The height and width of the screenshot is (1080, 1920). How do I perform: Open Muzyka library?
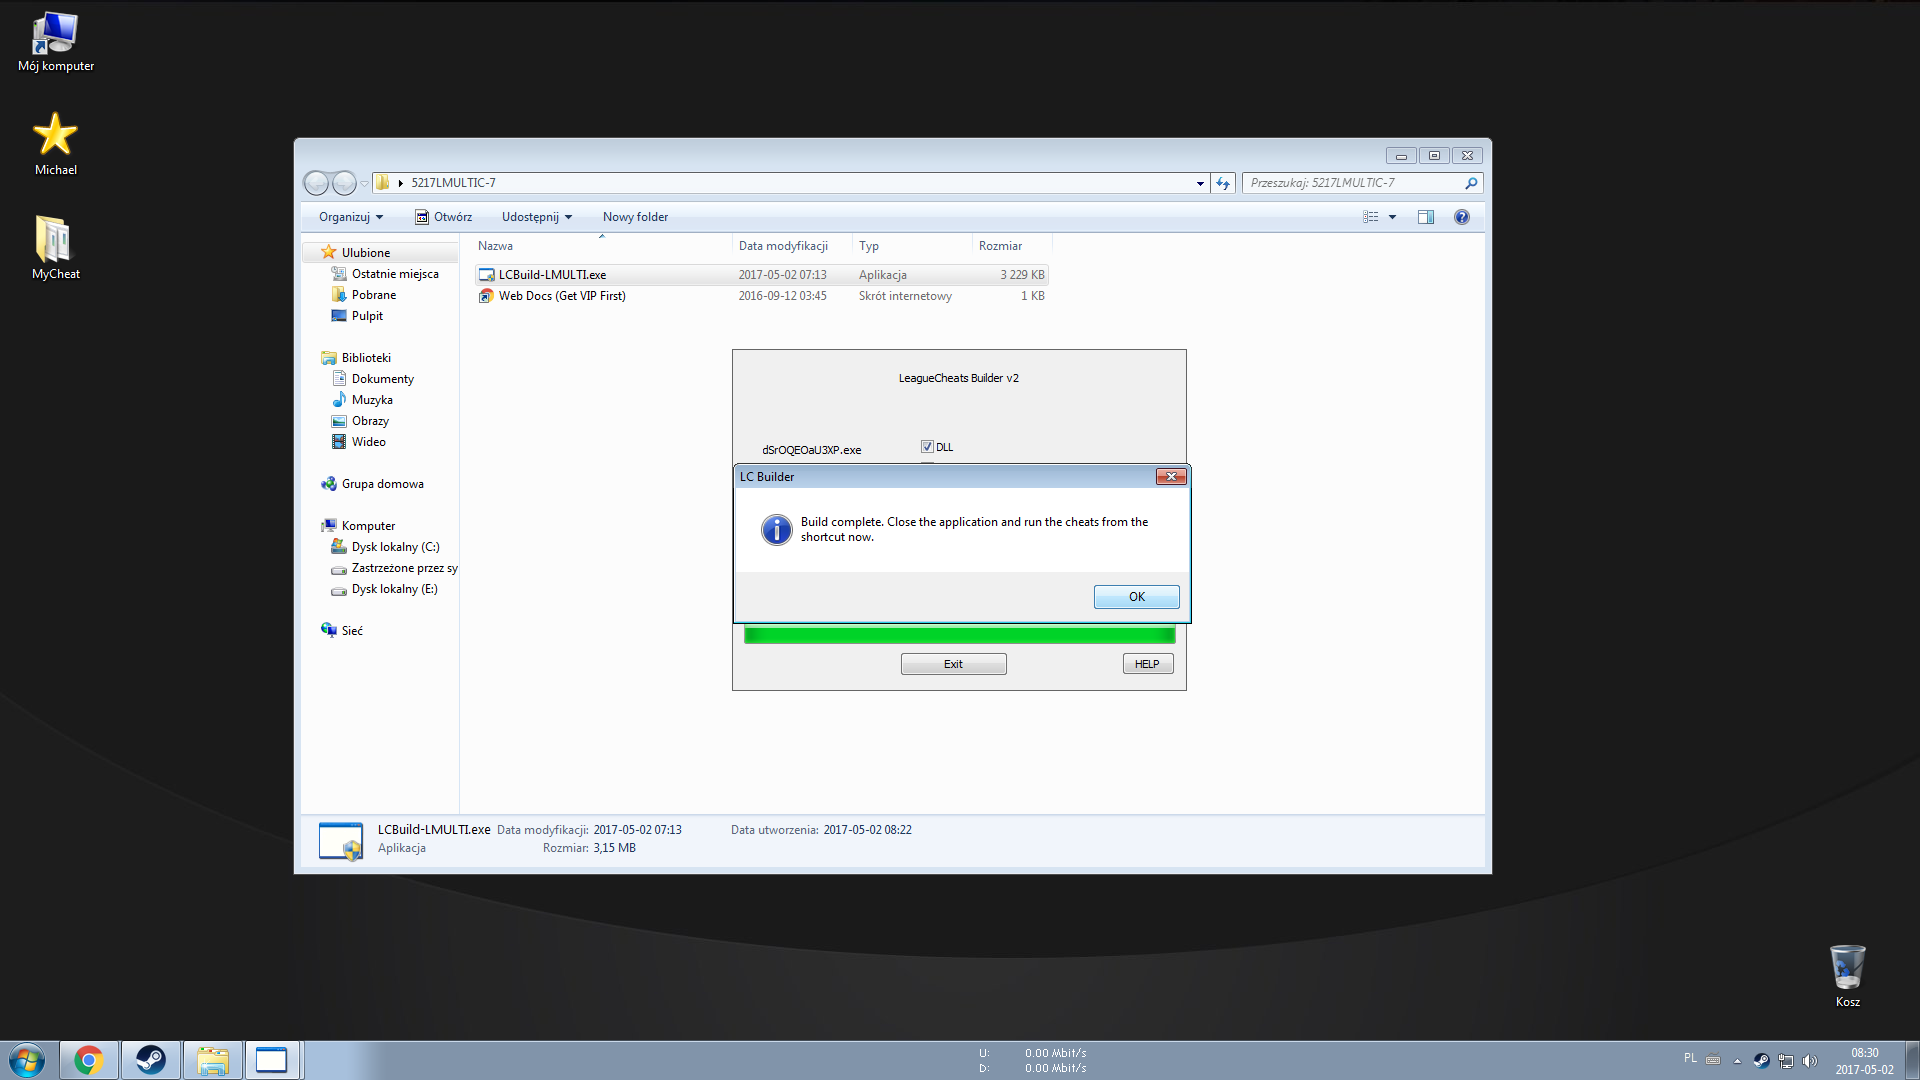click(x=372, y=400)
